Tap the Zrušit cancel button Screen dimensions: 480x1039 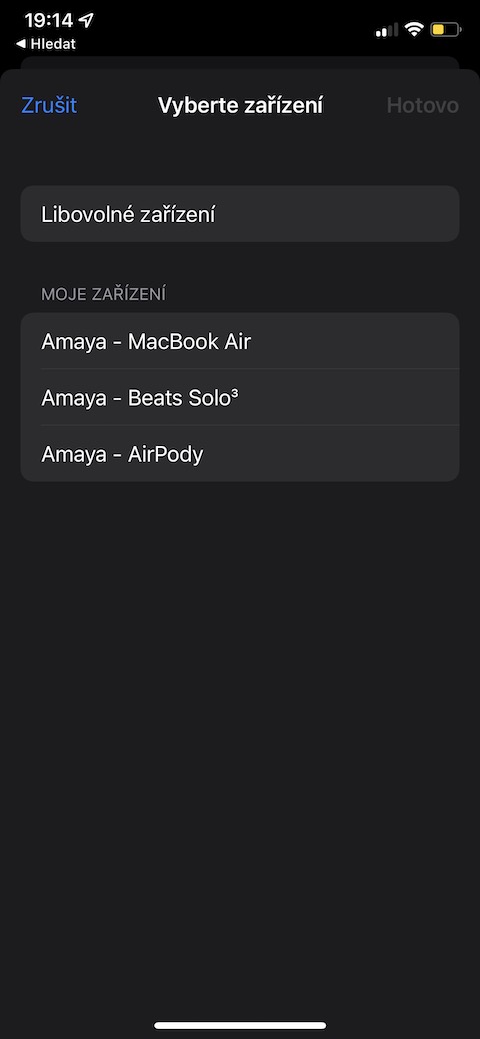tap(49, 105)
